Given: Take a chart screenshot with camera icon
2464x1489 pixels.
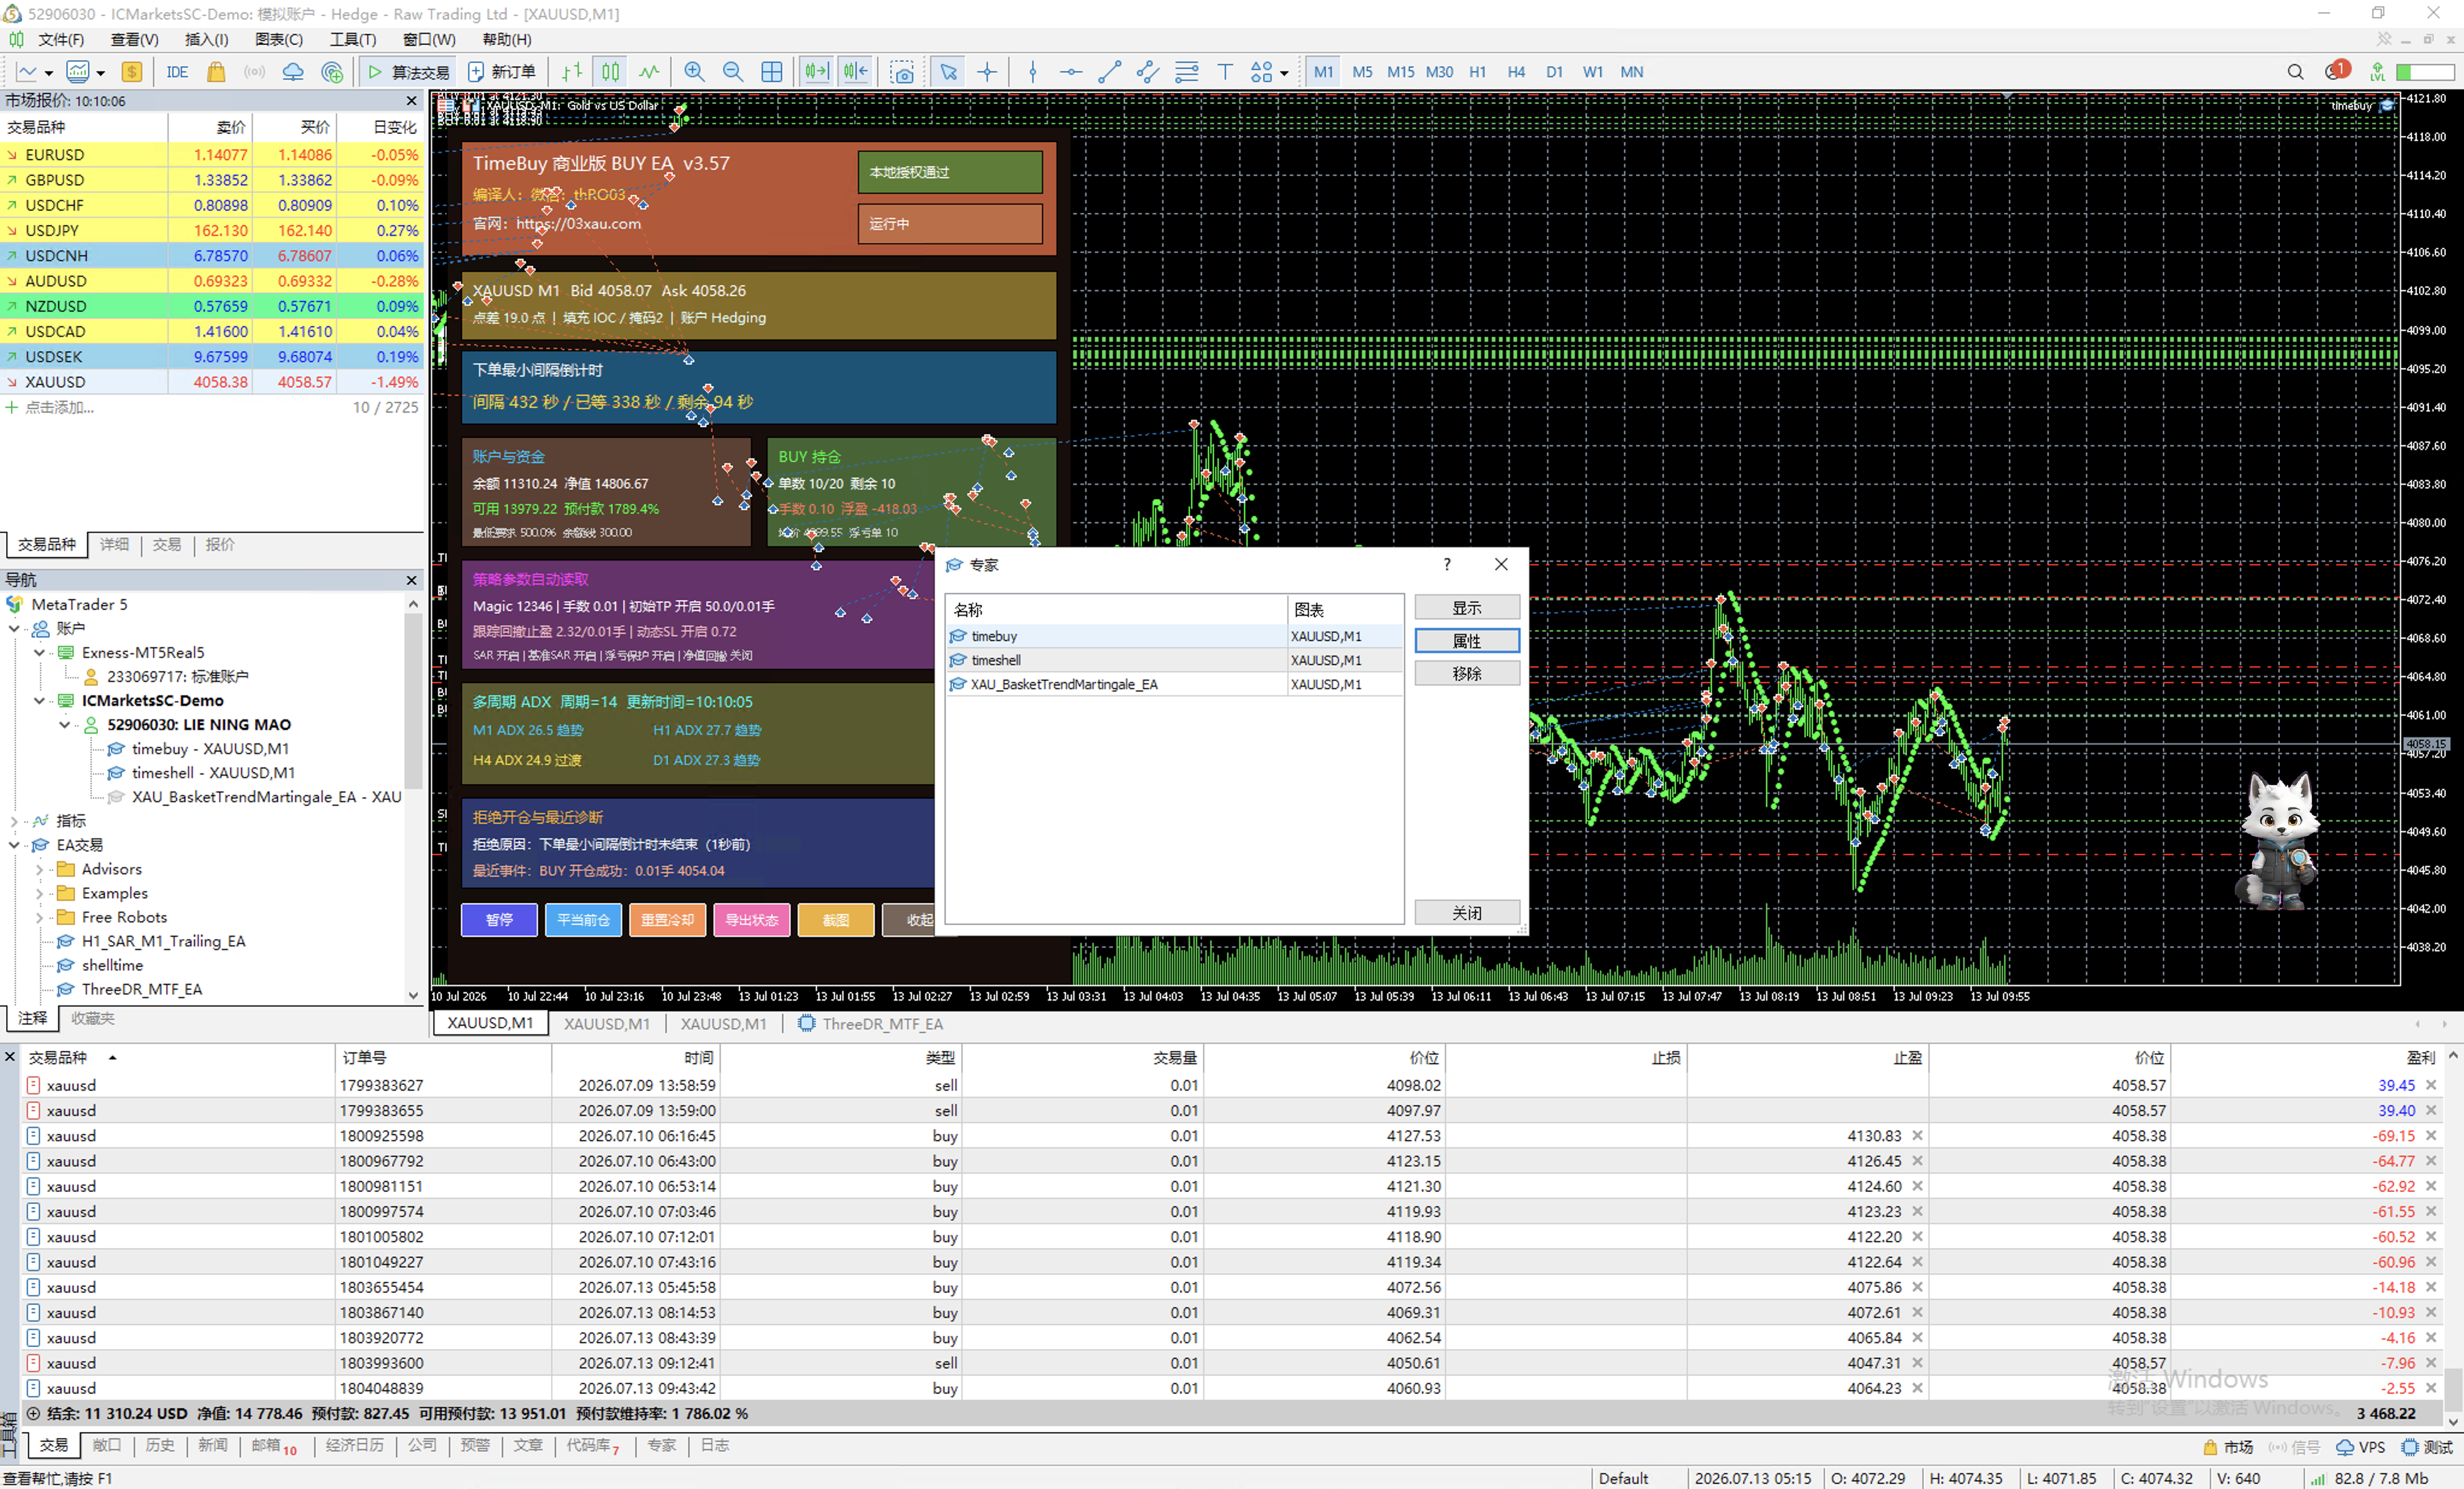Looking at the screenshot, I should click(x=902, y=72).
